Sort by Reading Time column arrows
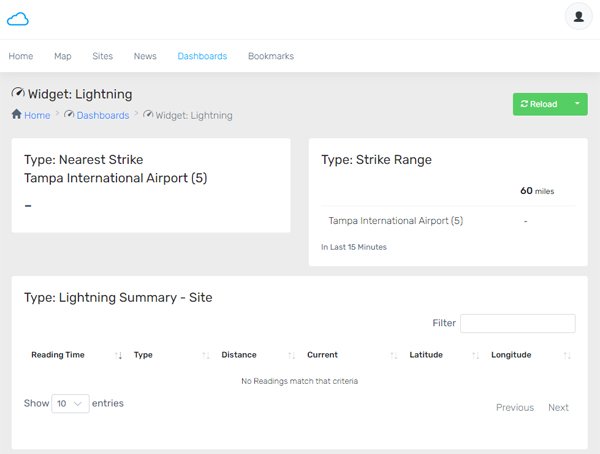The image size is (600, 454). click(x=118, y=355)
